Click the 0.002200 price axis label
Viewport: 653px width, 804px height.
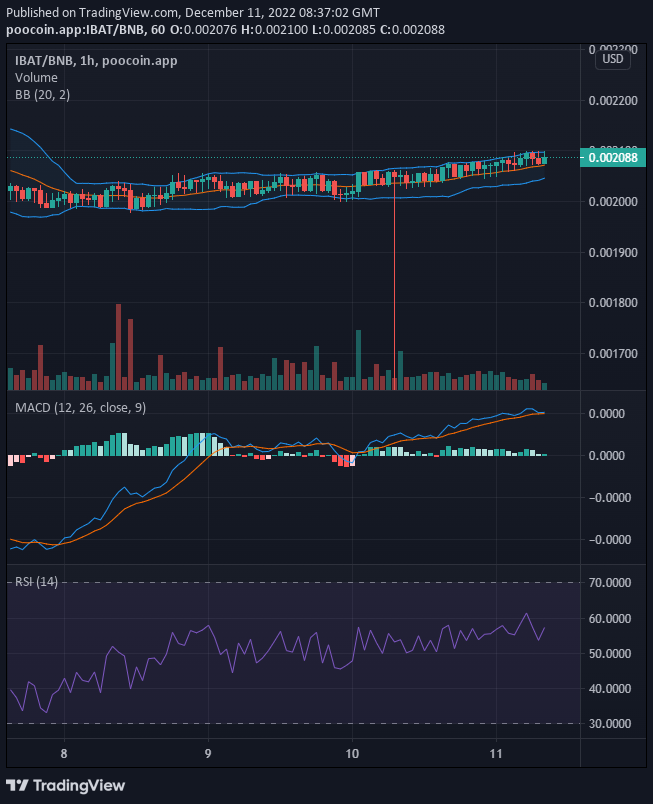pos(613,100)
